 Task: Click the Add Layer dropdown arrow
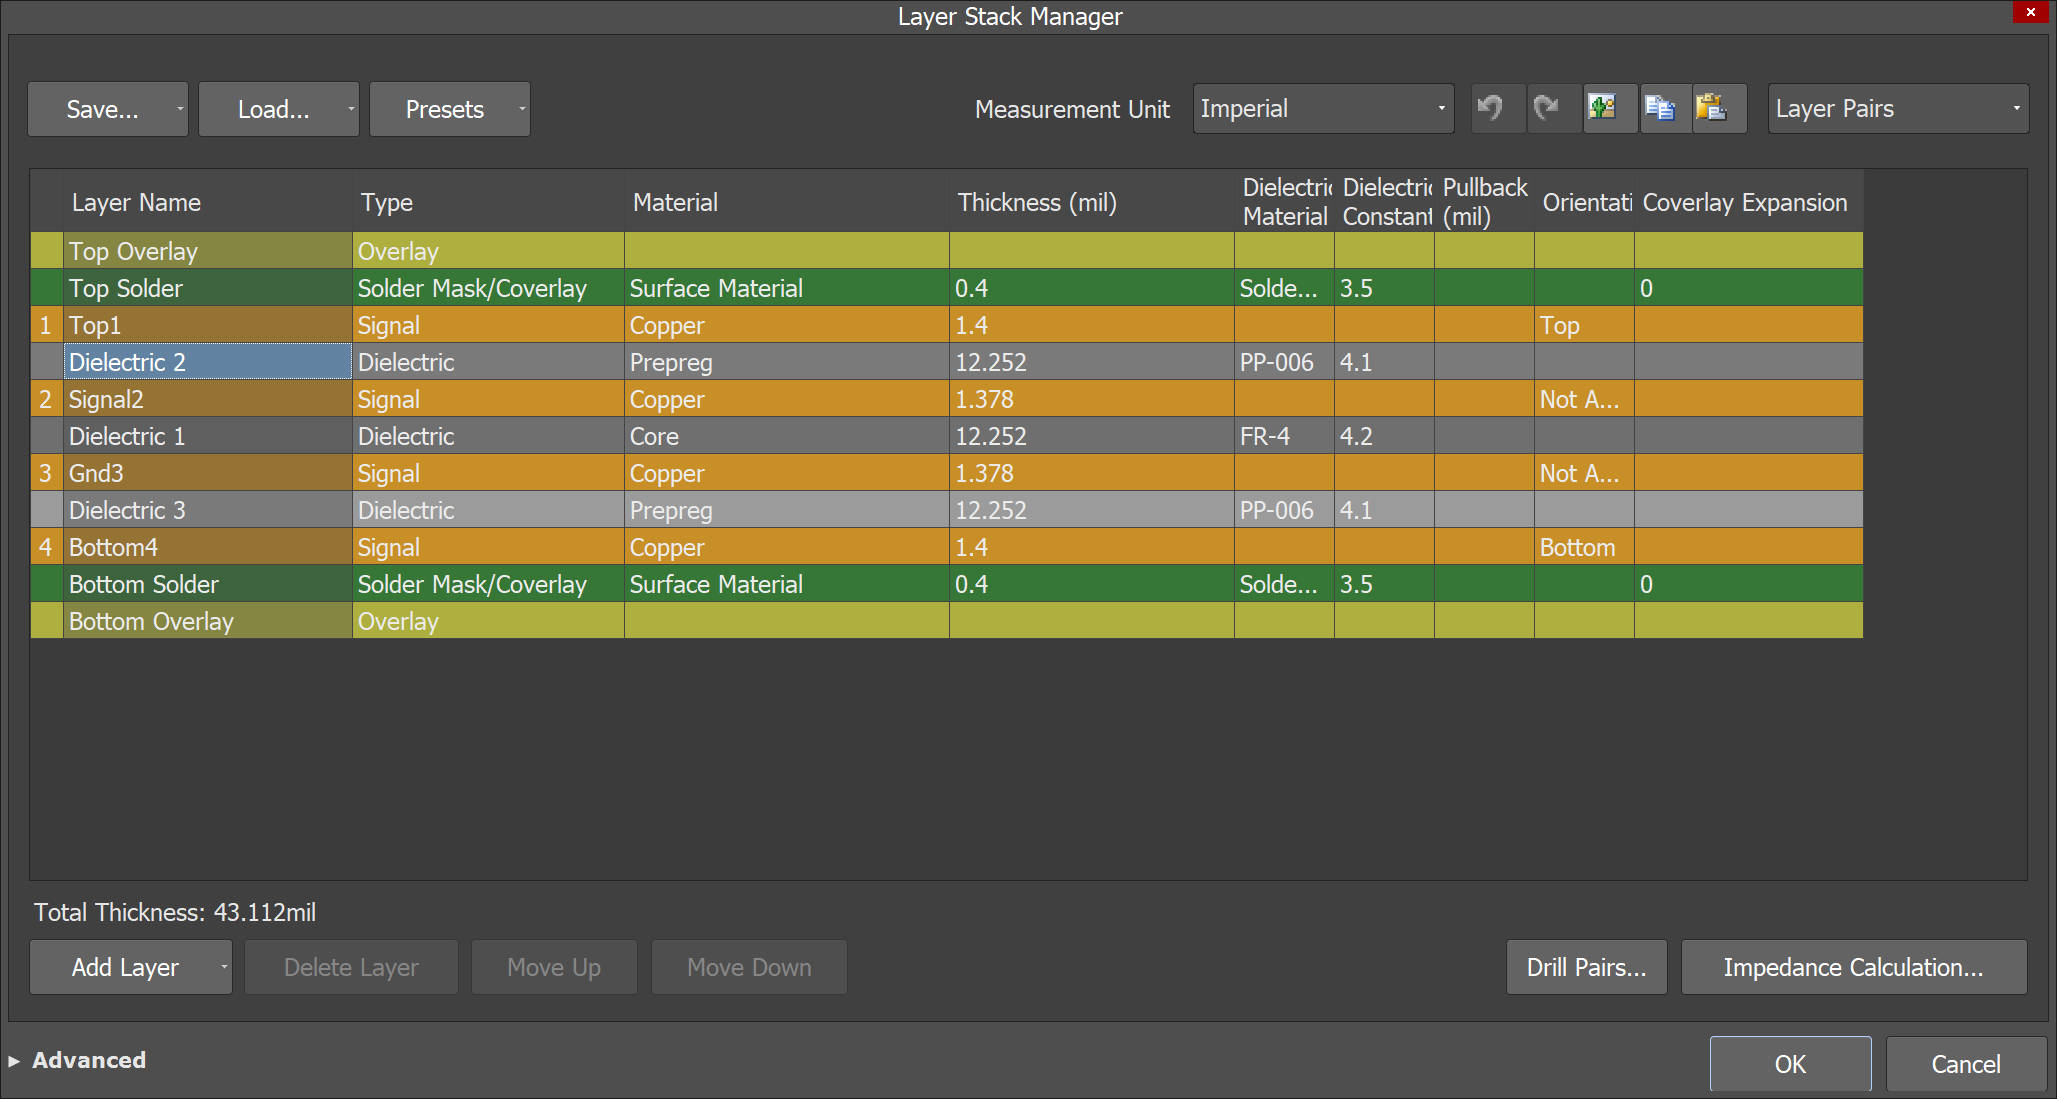point(223,967)
